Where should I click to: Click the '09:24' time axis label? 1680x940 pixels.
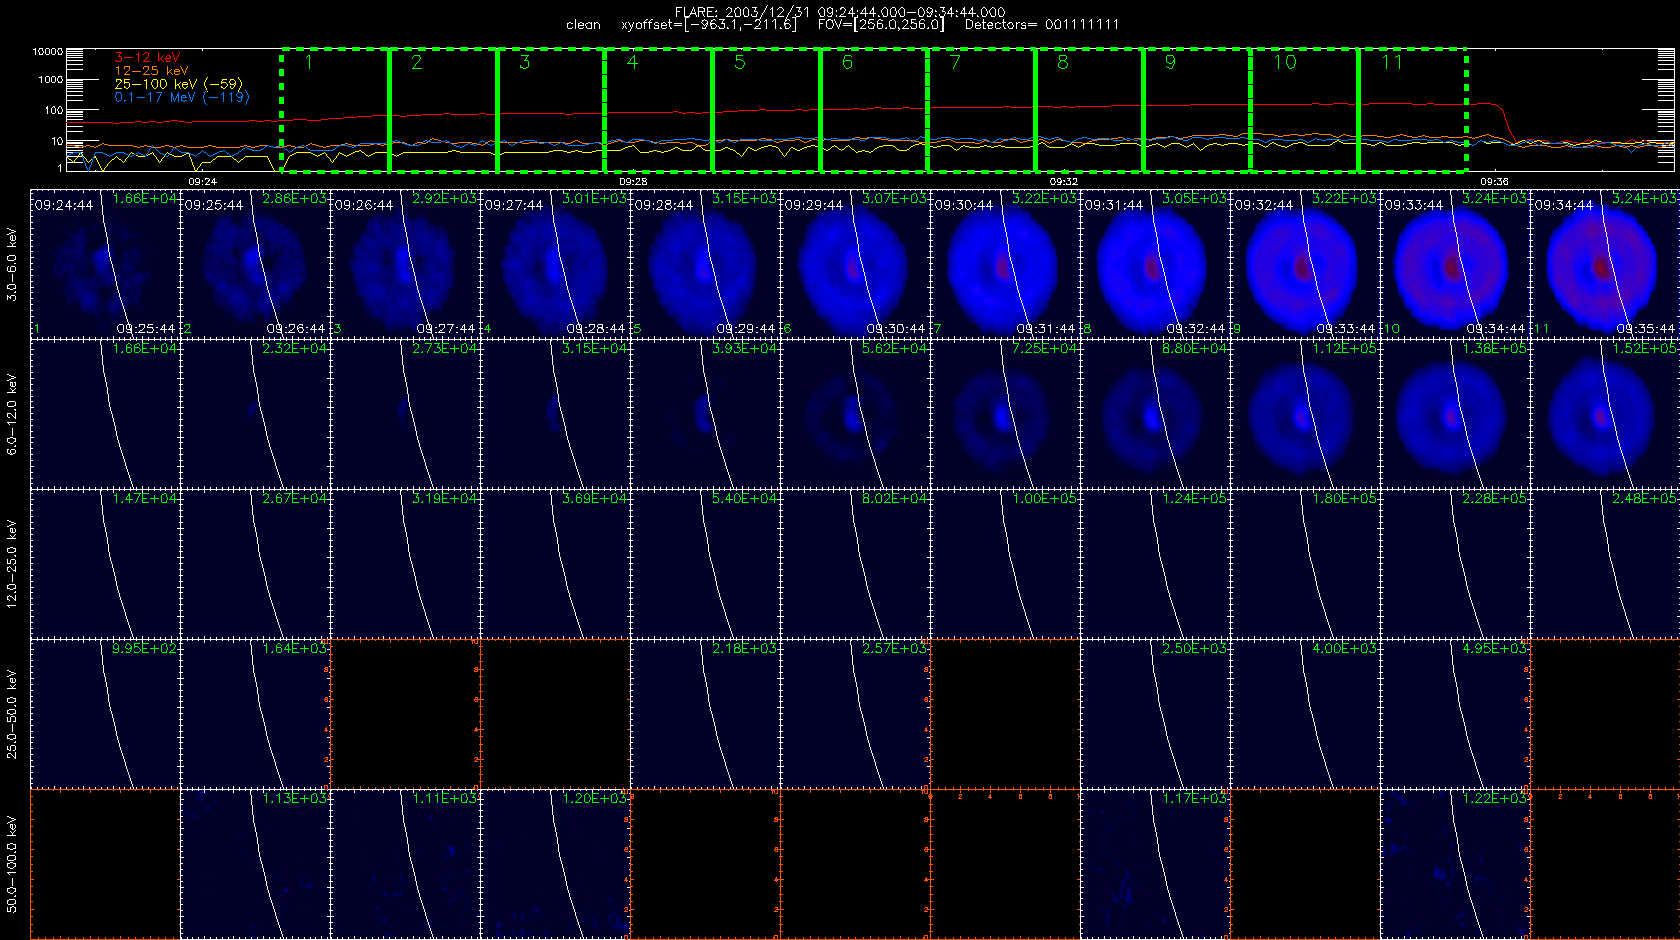pos(202,182)
